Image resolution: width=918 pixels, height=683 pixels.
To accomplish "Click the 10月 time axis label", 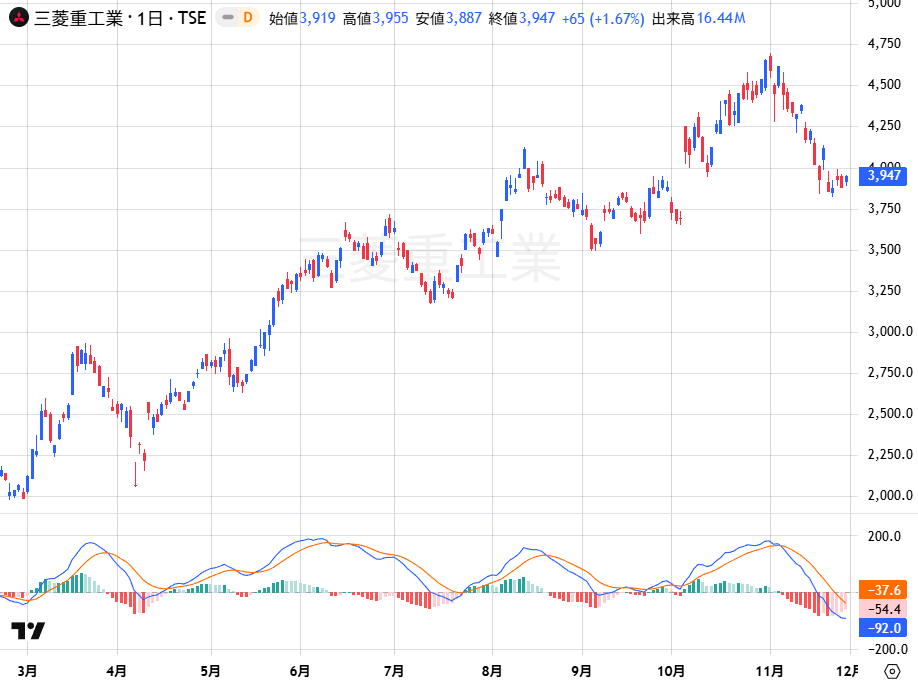I will (670, 671).
